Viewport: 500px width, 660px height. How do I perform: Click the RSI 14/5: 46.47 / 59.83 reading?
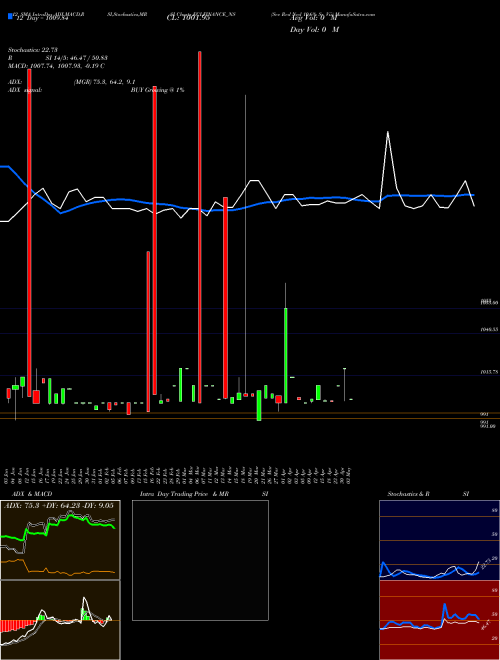(x=57, y=58)
